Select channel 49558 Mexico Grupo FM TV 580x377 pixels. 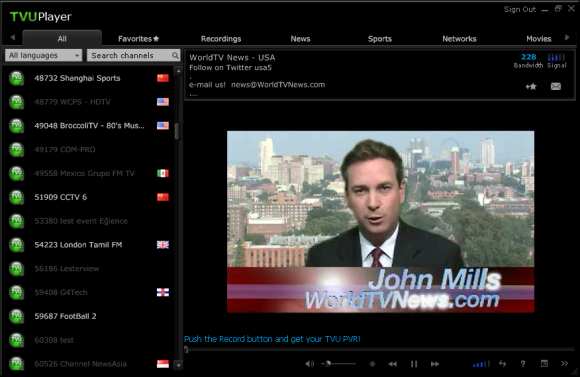click(89, 173)
